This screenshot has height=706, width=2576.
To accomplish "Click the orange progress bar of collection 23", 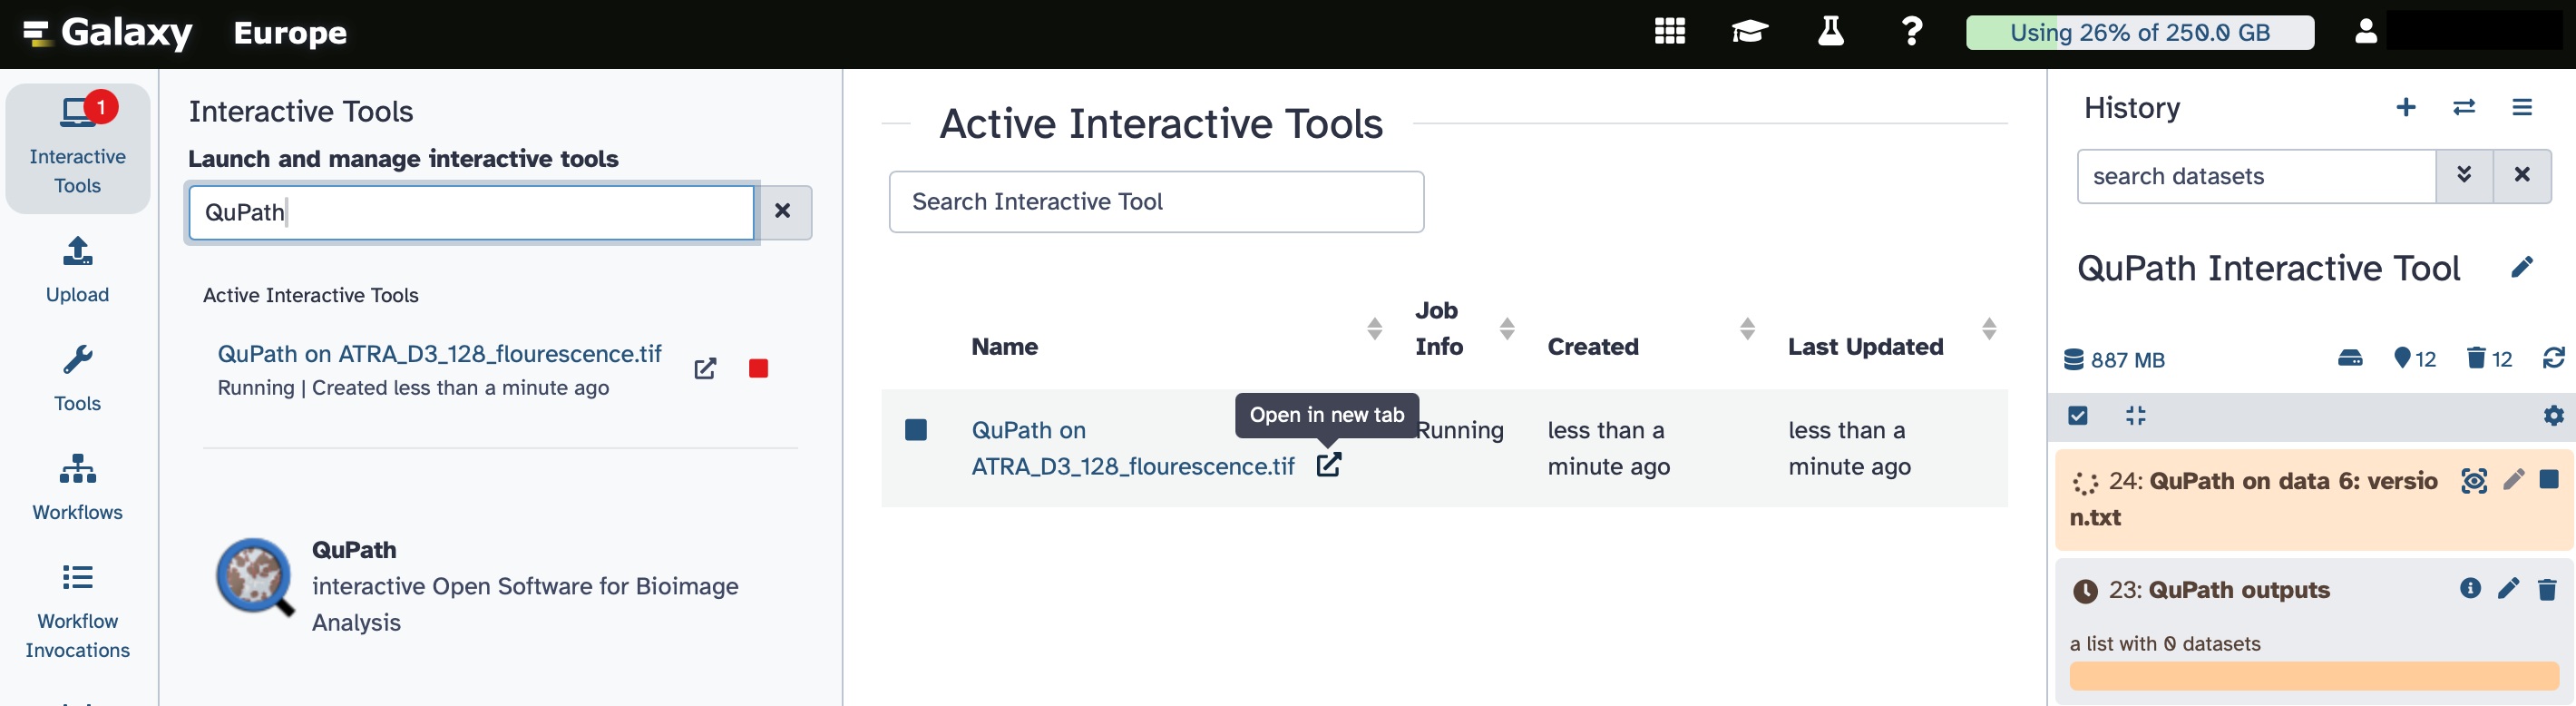I will click(x=2314, y=676).
